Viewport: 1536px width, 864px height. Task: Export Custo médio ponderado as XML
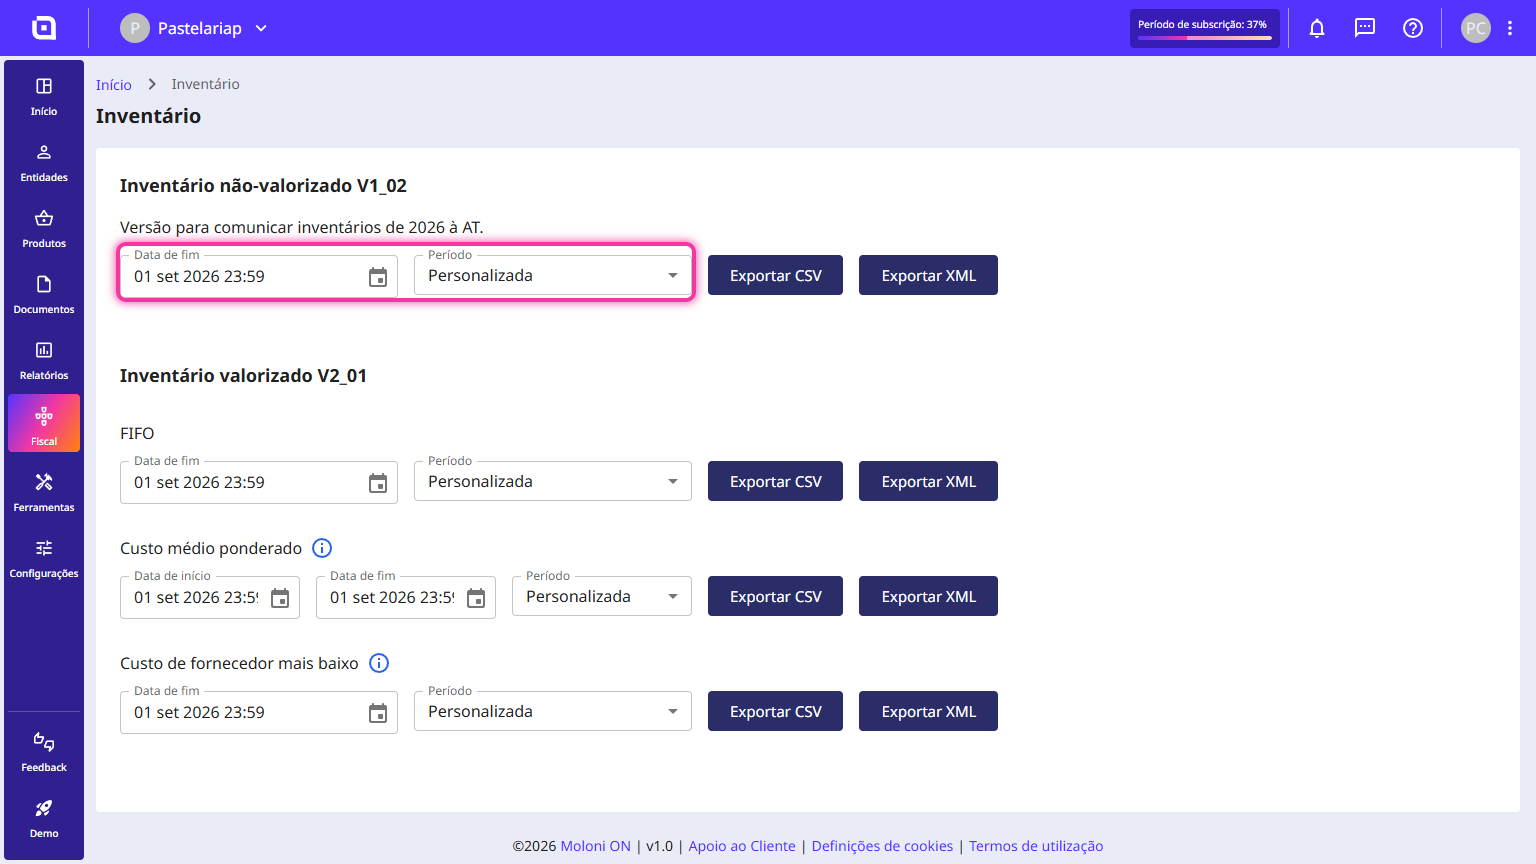coord(928,596)
